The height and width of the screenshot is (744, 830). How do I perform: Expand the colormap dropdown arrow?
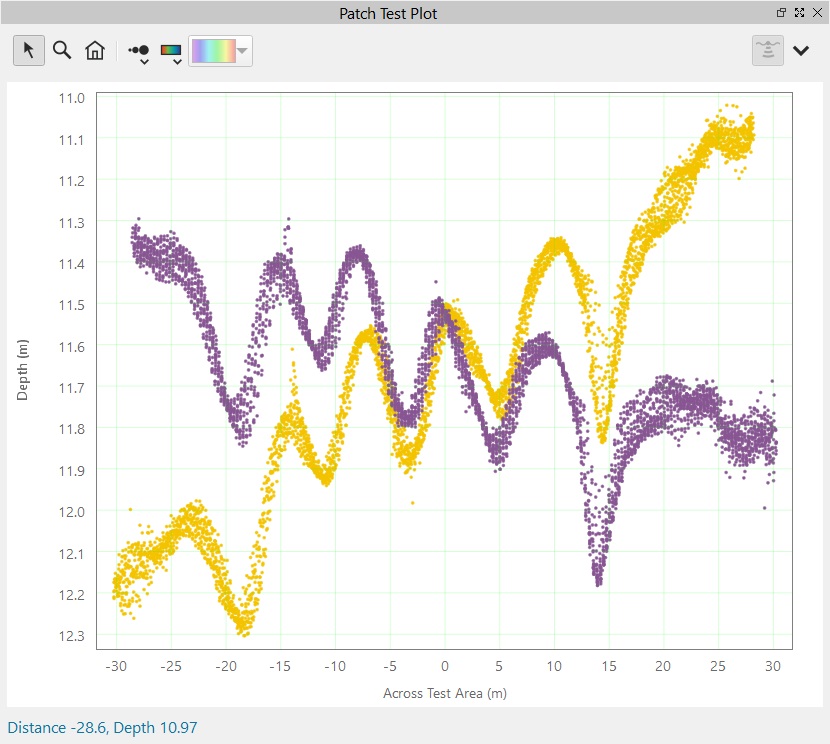pos(243,51)
